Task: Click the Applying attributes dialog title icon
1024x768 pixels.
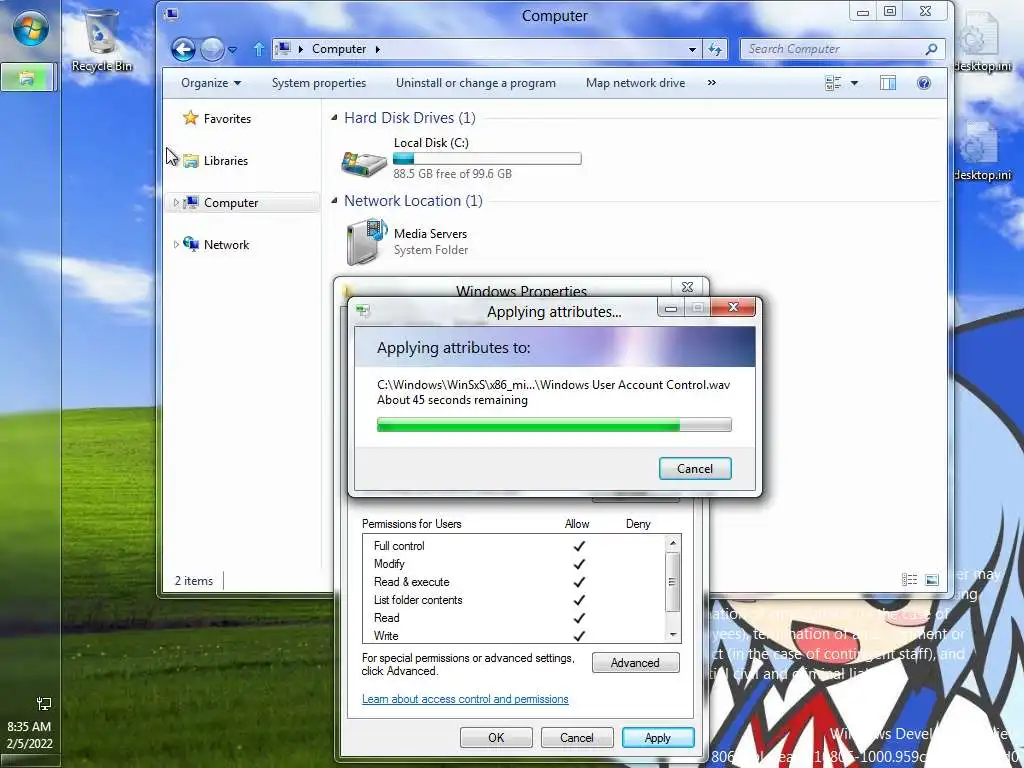Action: pyautogui.click(x=363, y=311)
